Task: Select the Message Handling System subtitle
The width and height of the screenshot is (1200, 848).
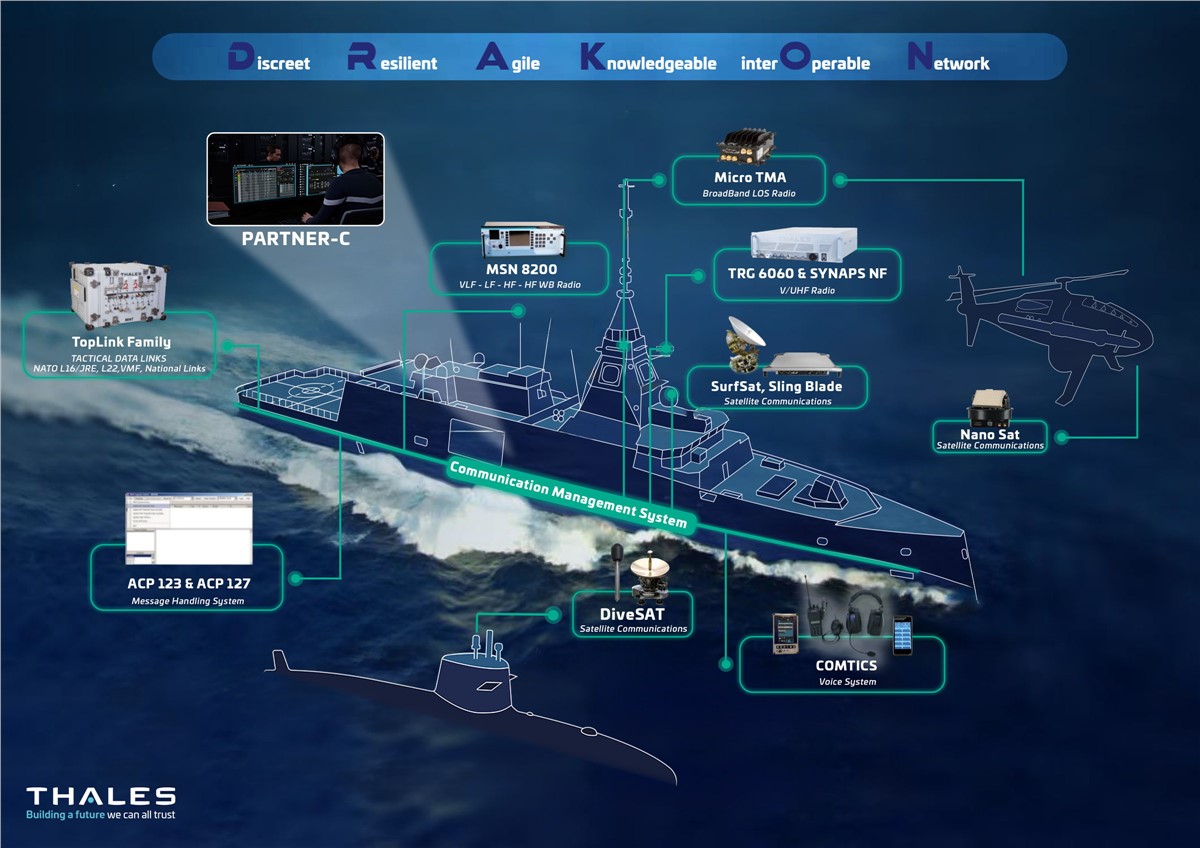Action: pyautogui.click(x=188, y=601)
